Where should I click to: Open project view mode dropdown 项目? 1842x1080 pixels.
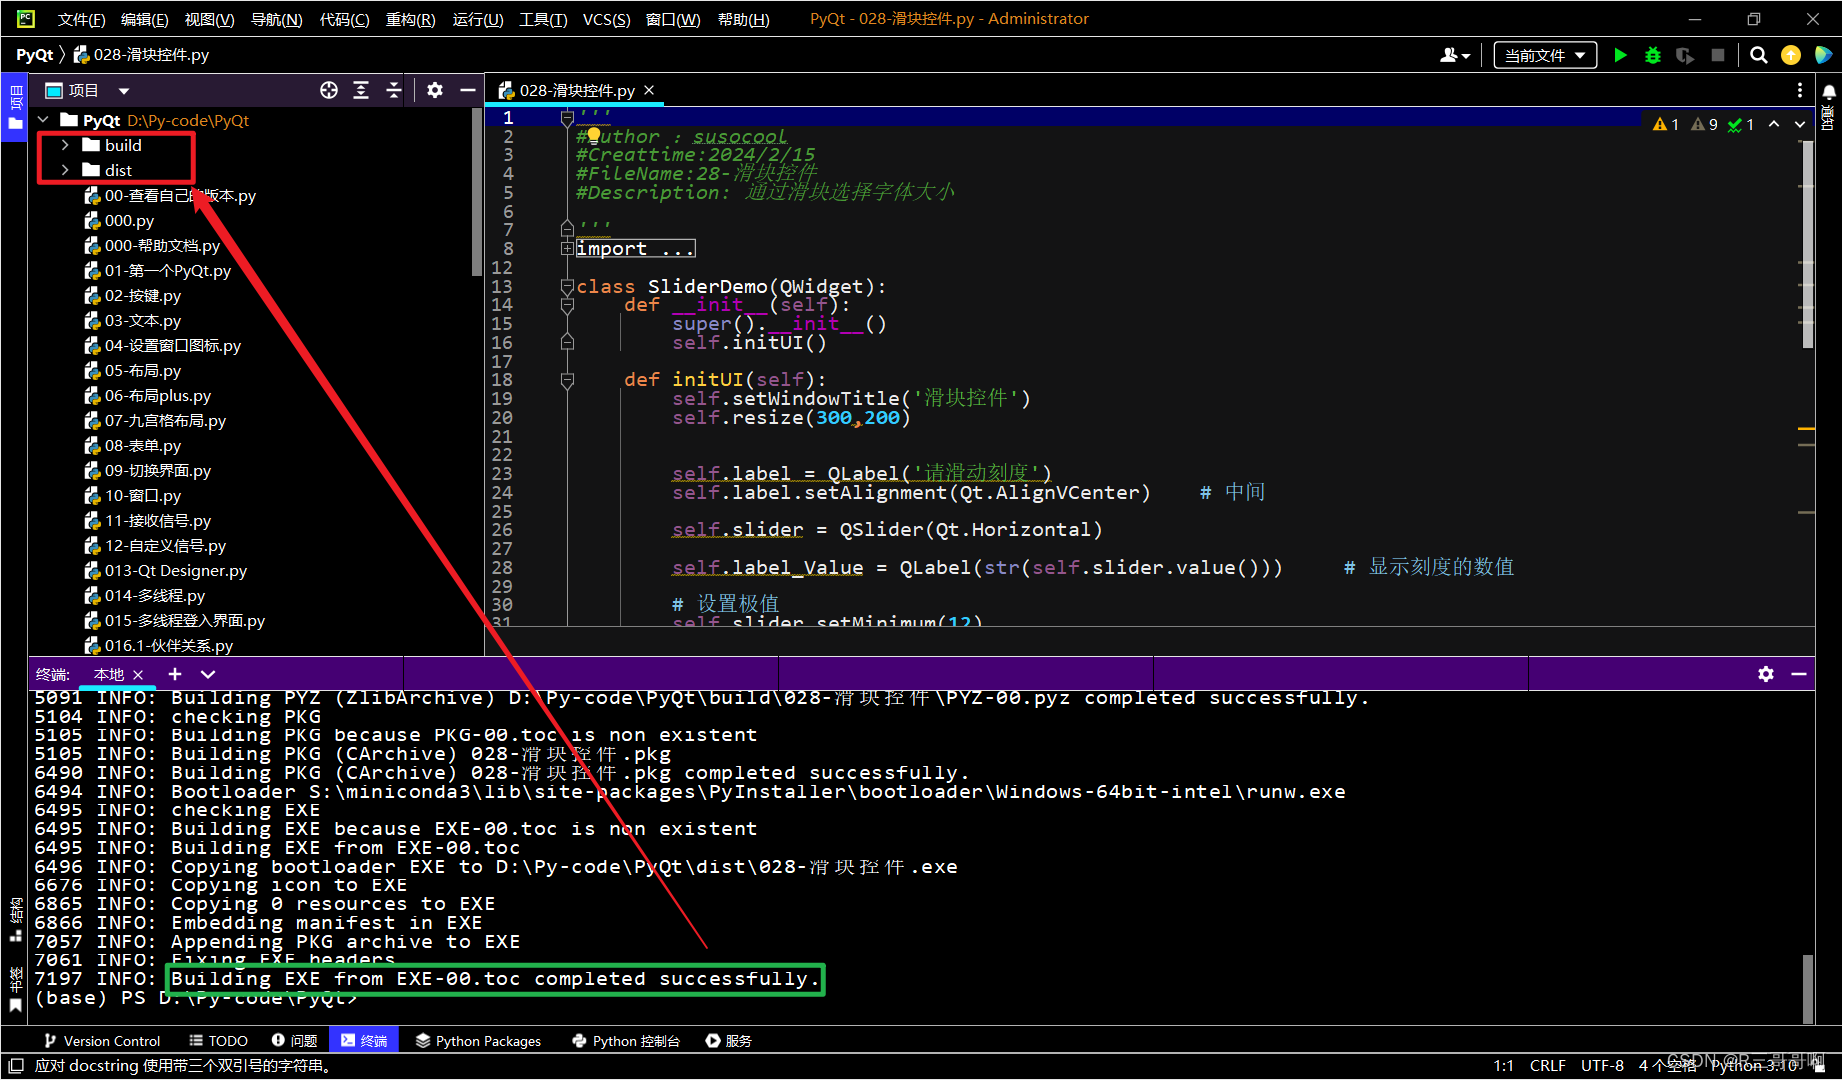tap(88, 90)
